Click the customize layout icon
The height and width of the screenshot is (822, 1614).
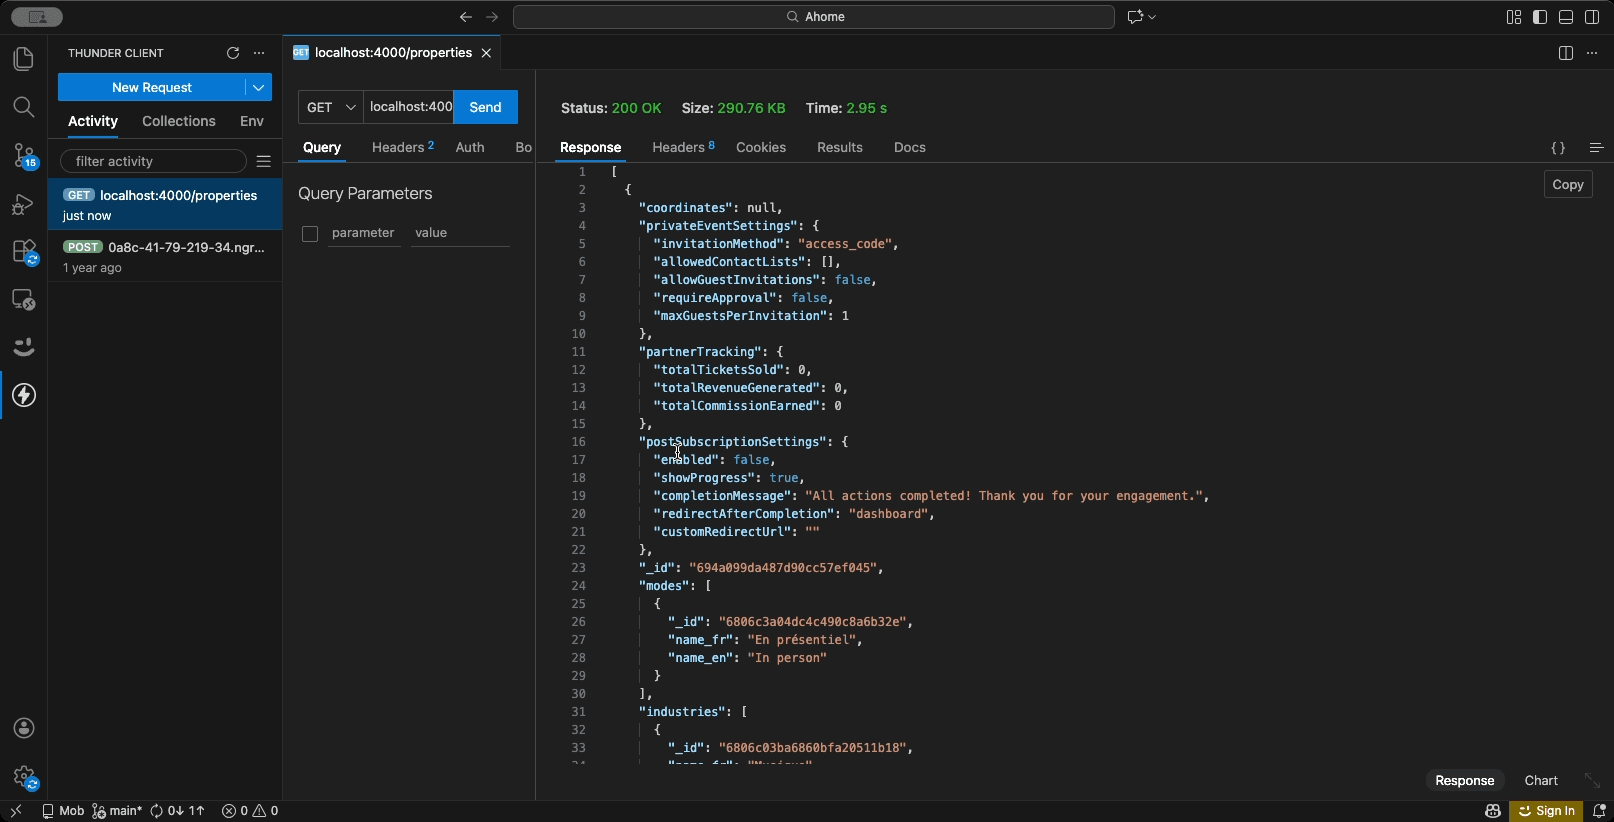point(1514,17)
